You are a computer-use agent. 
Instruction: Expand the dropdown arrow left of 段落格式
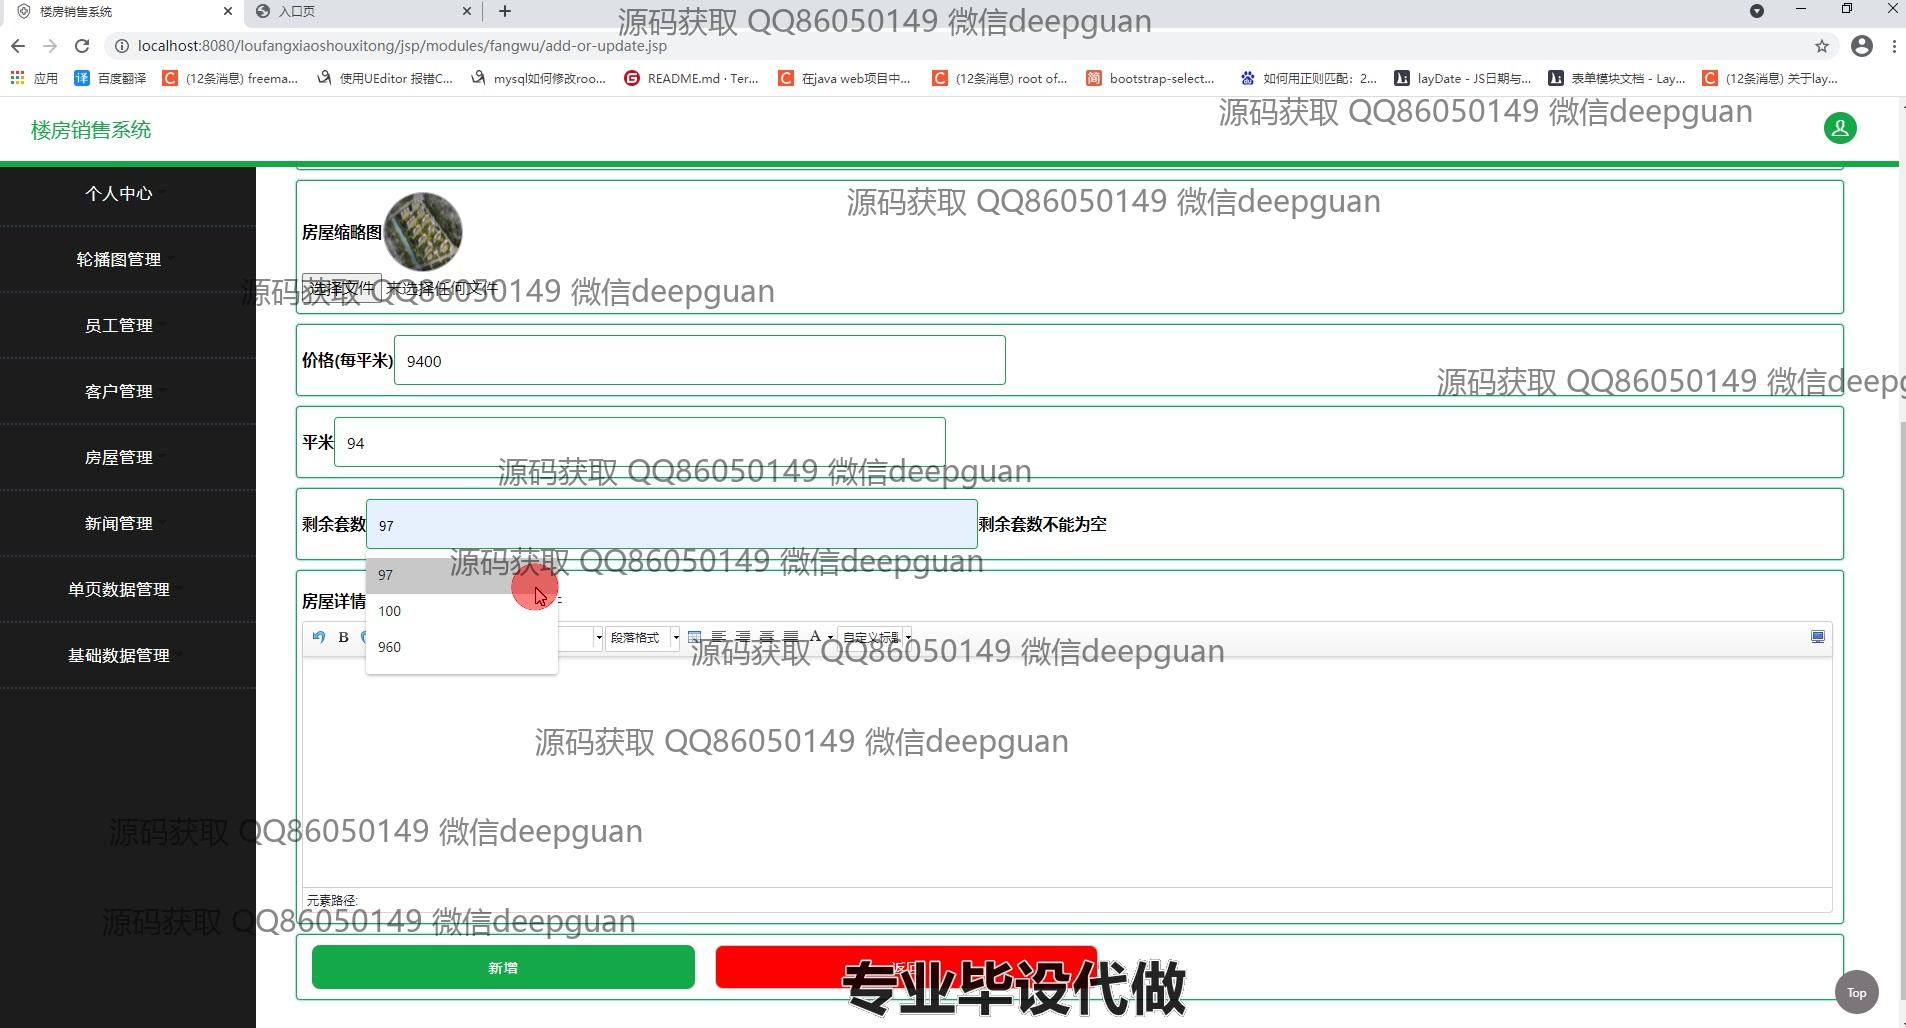coord(598,637)
